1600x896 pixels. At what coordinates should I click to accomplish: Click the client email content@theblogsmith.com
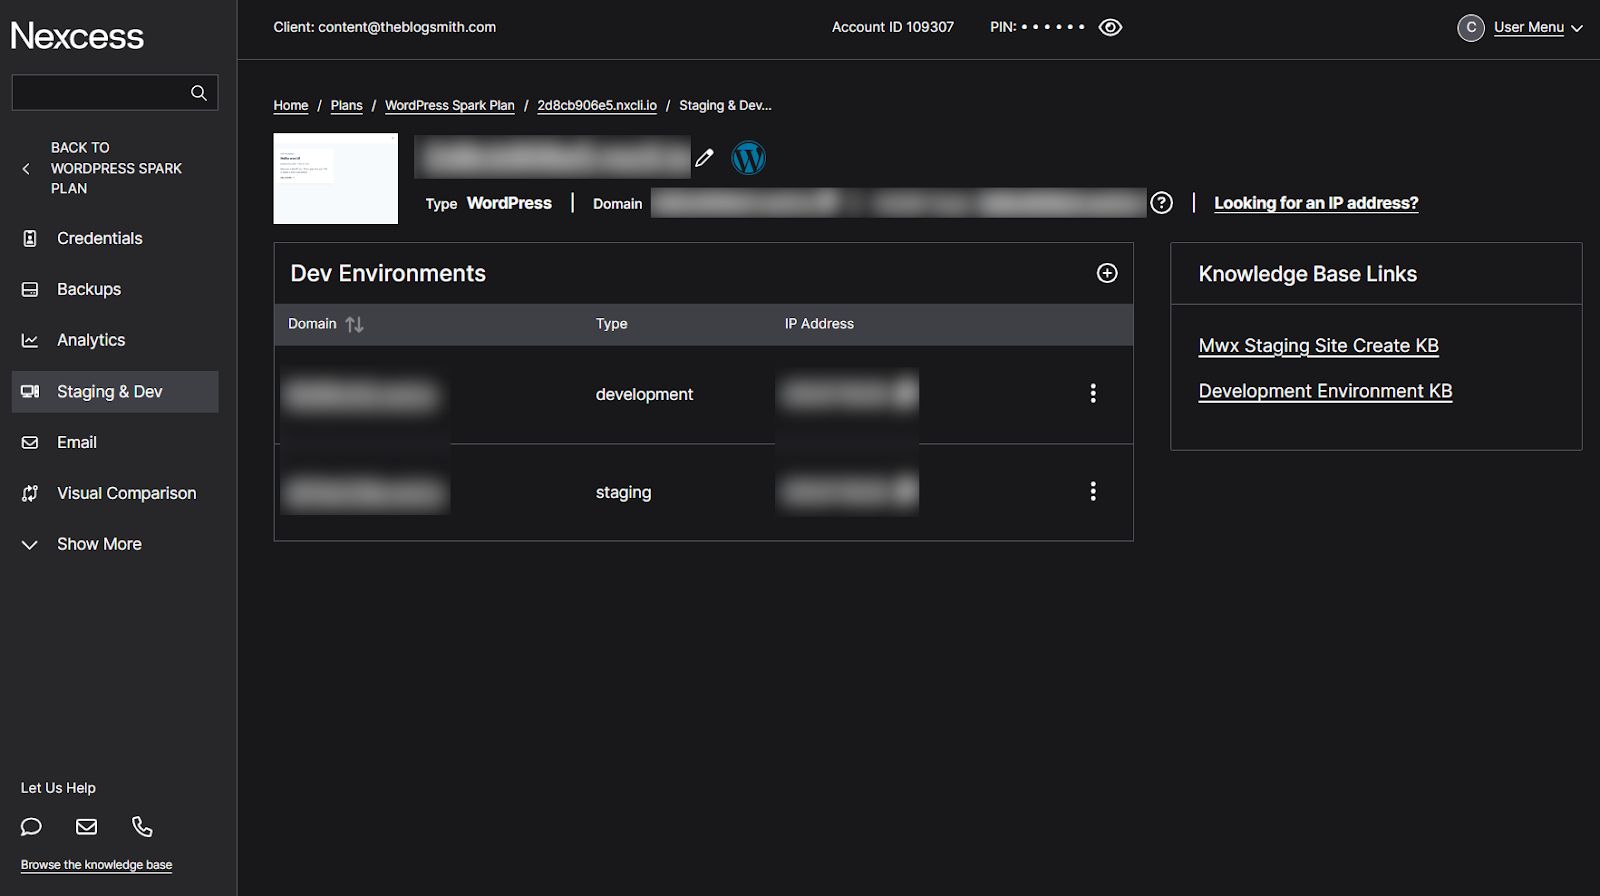[x=407, y=27]
